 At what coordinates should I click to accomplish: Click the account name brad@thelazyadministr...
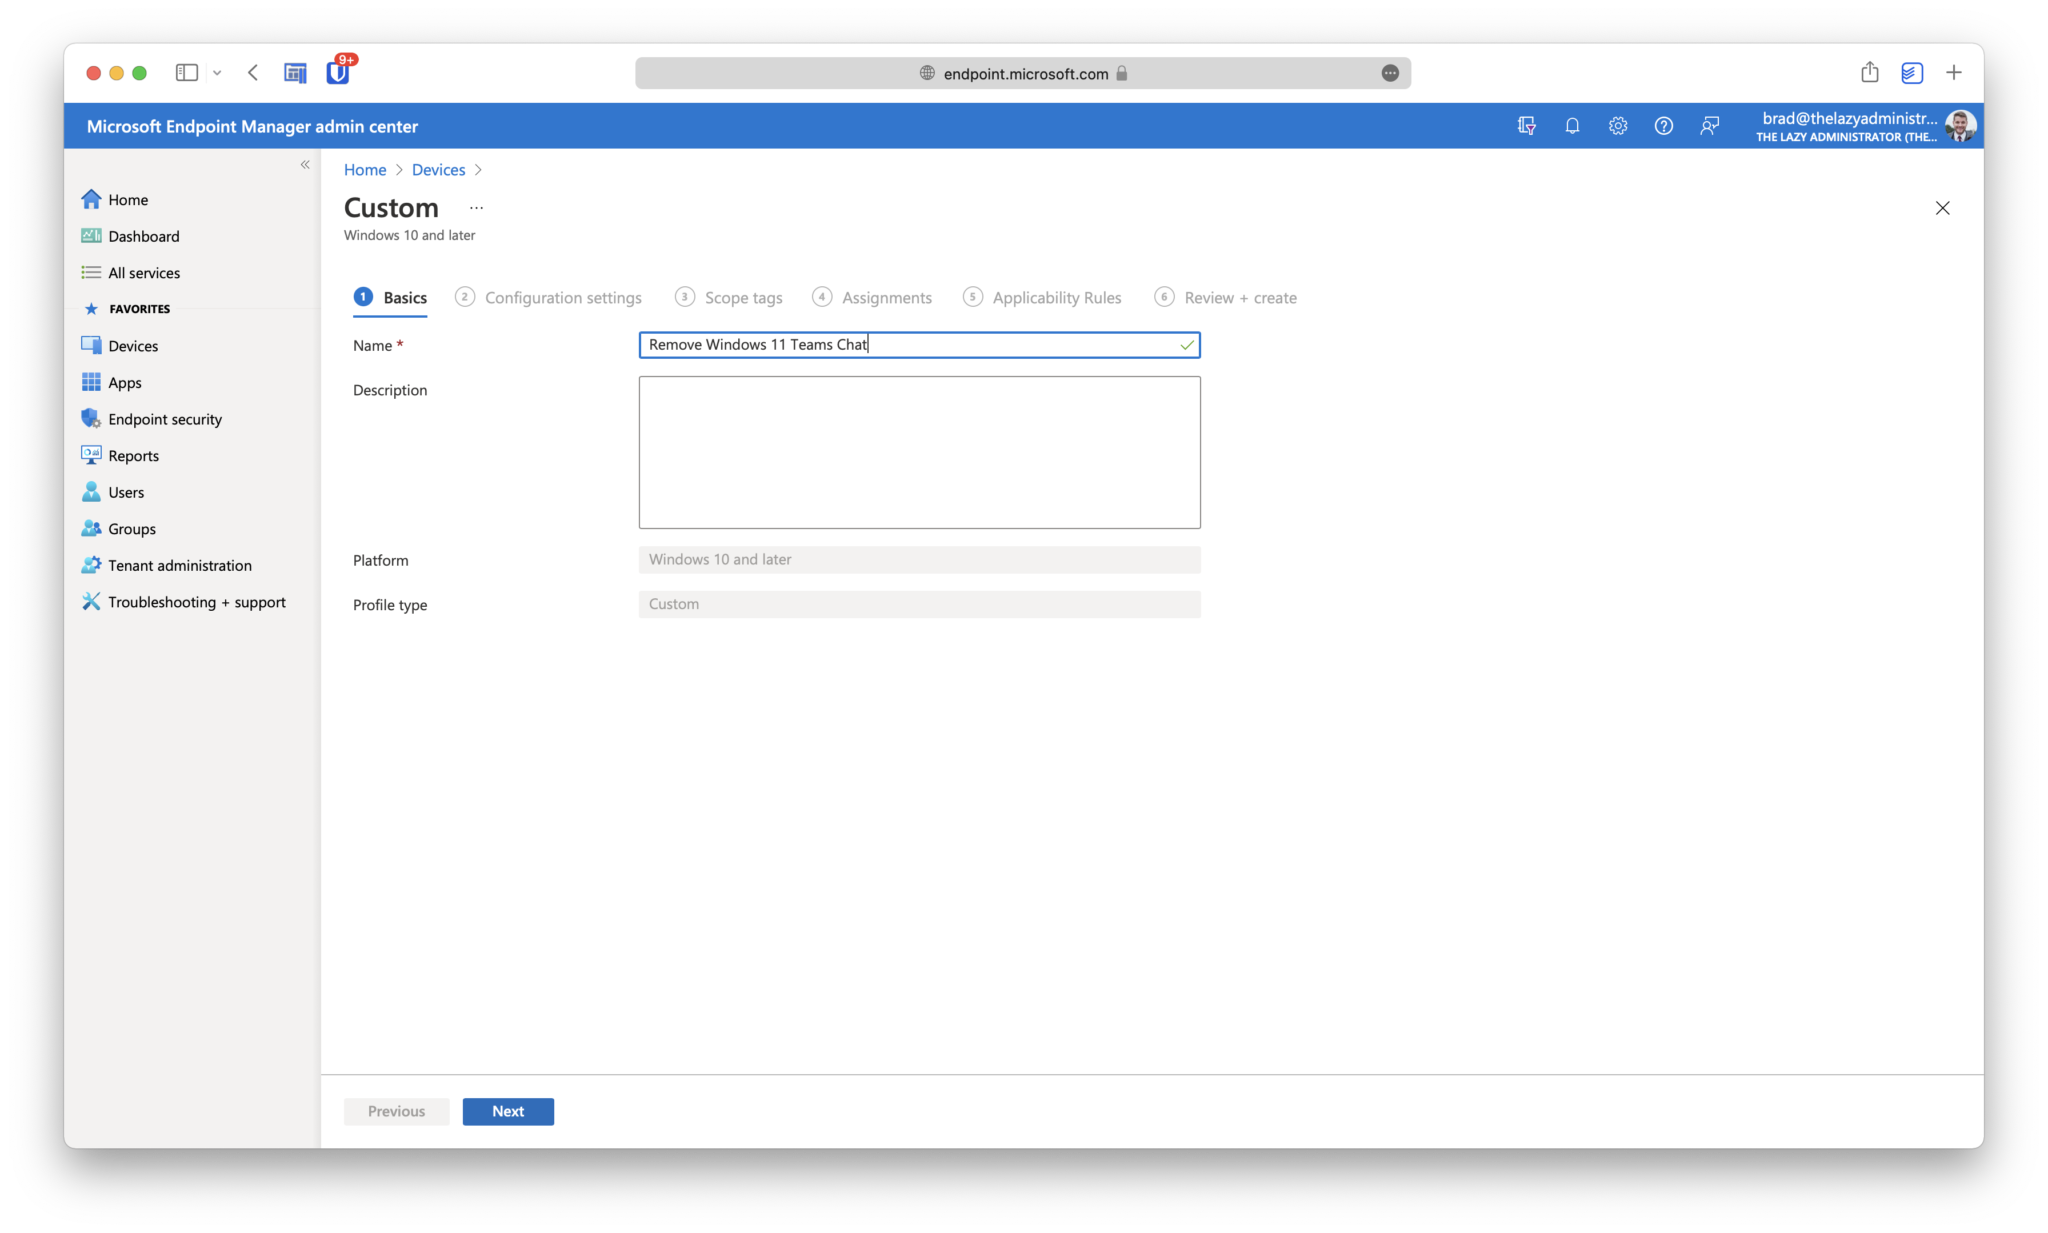click(1849, 118)
